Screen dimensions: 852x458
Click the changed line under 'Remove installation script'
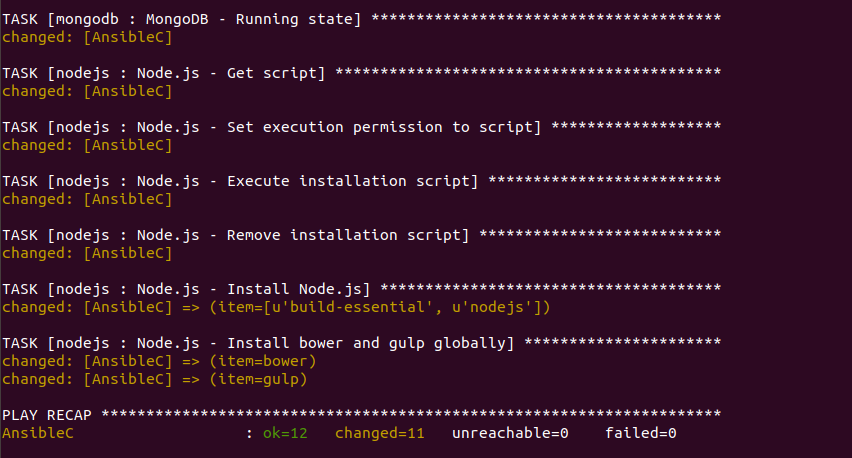[x=87, y=253]
